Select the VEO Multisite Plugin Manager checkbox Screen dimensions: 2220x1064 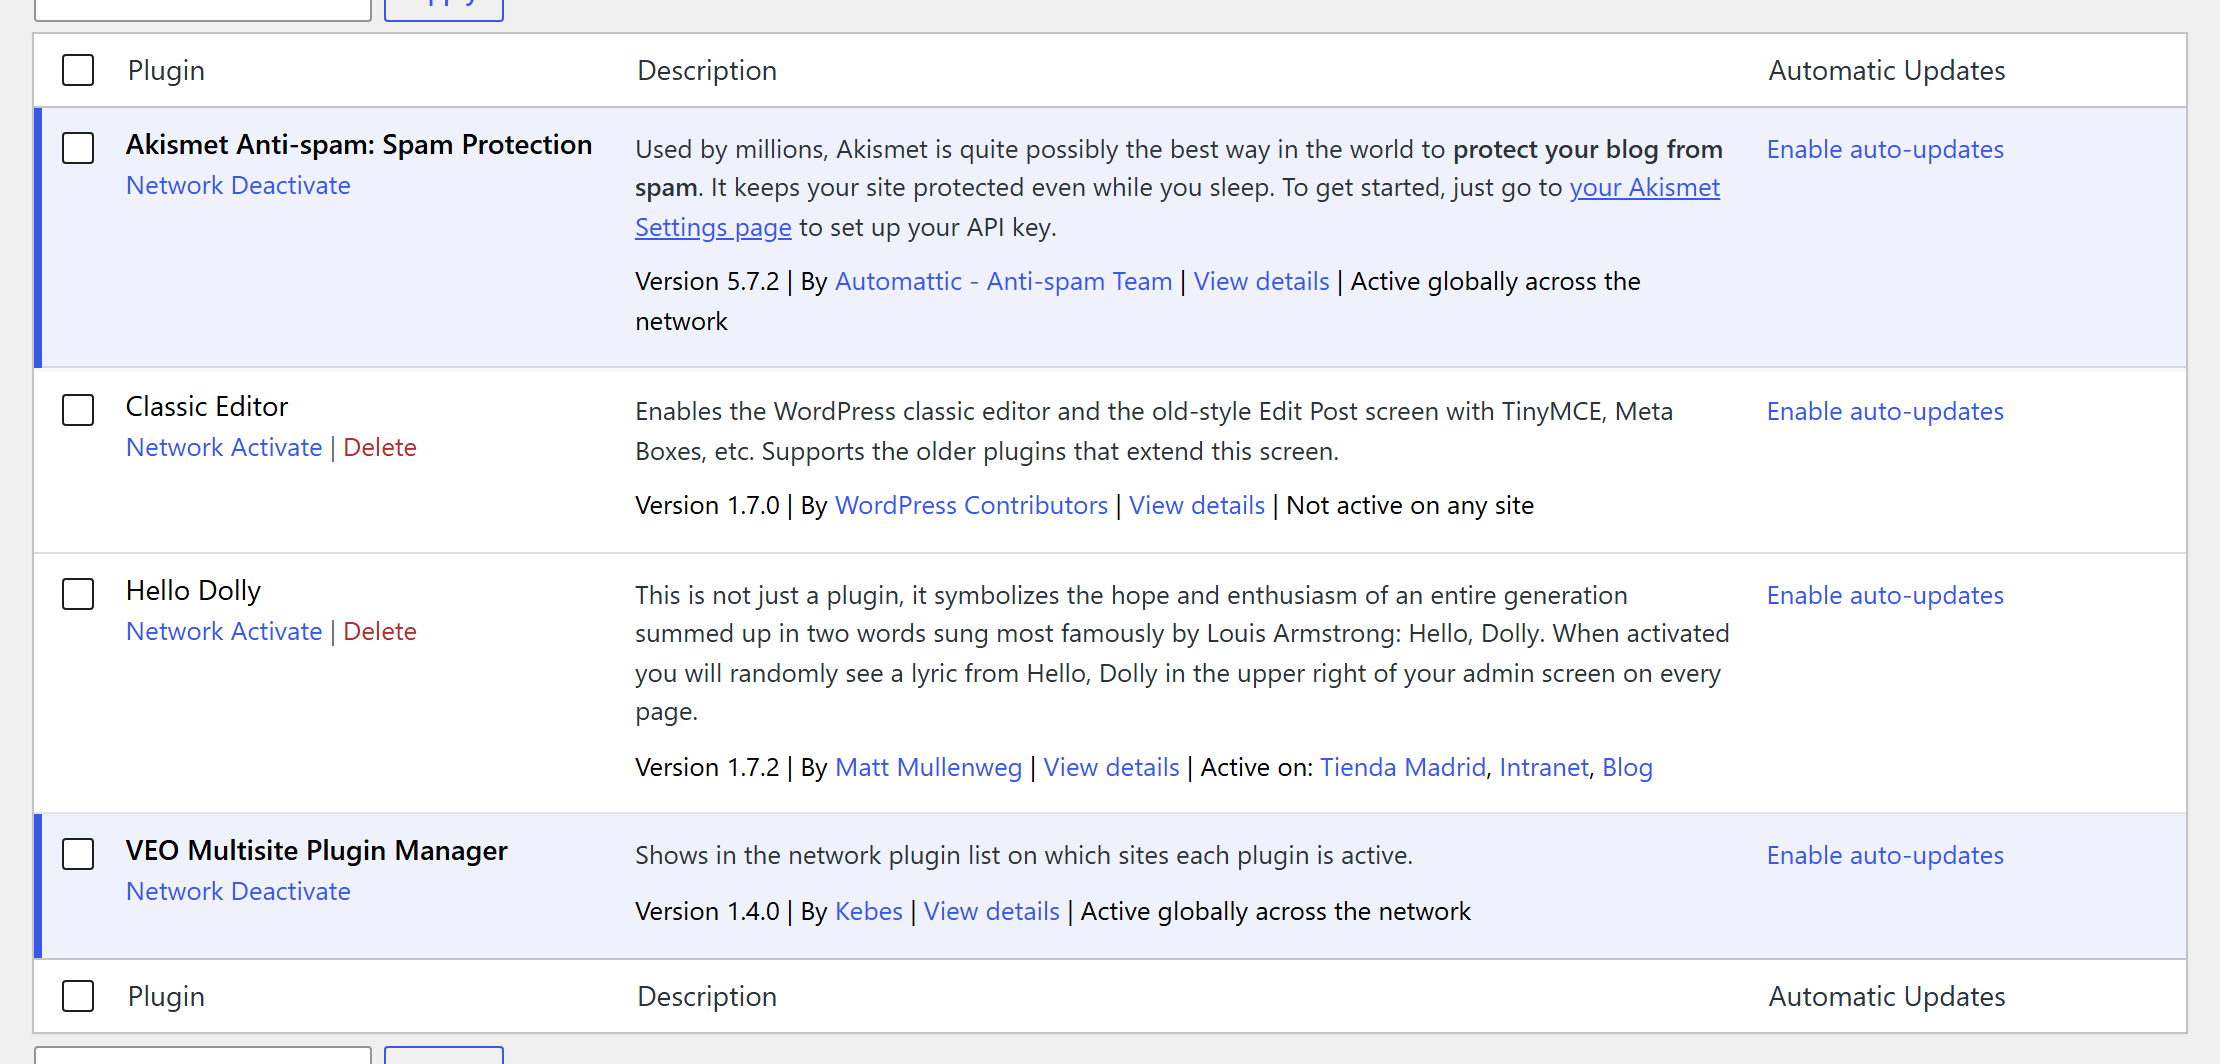pos(78,854)
